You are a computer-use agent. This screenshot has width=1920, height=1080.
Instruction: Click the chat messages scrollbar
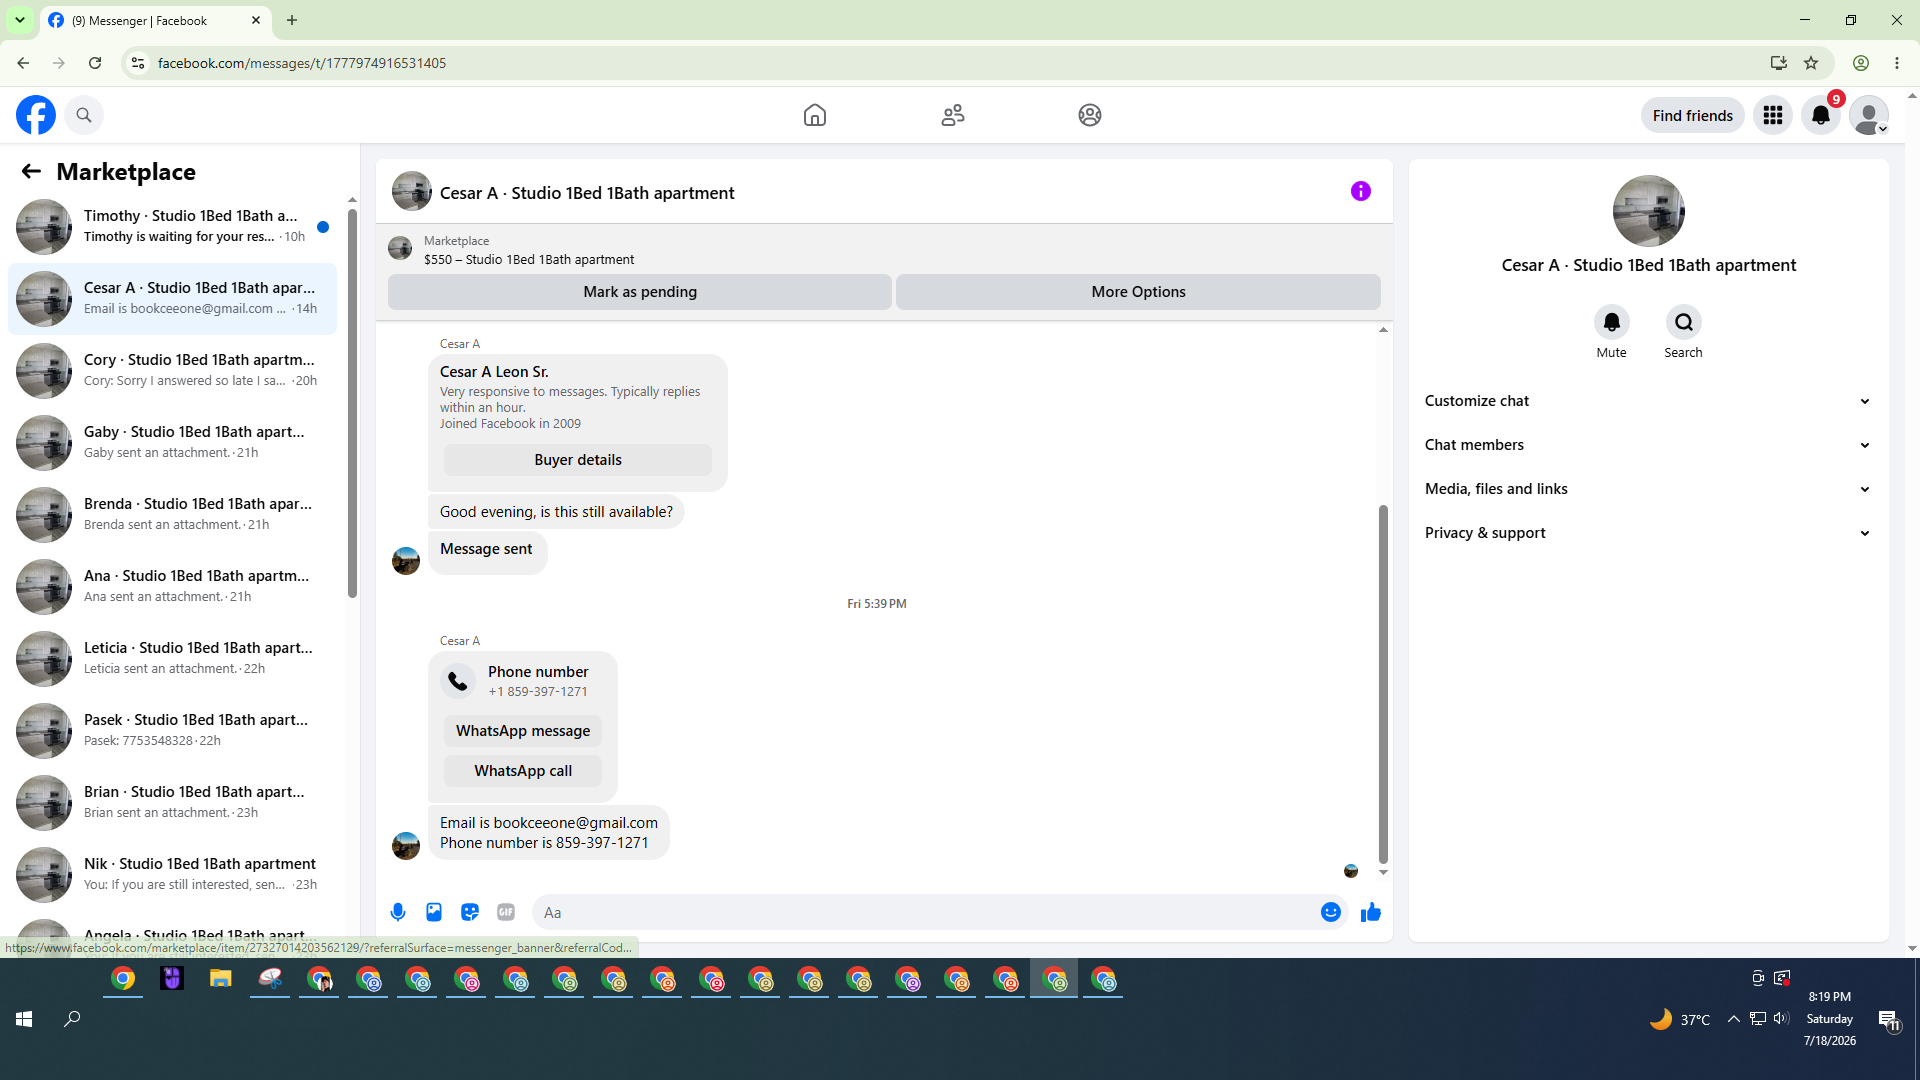click(1383, 684)
